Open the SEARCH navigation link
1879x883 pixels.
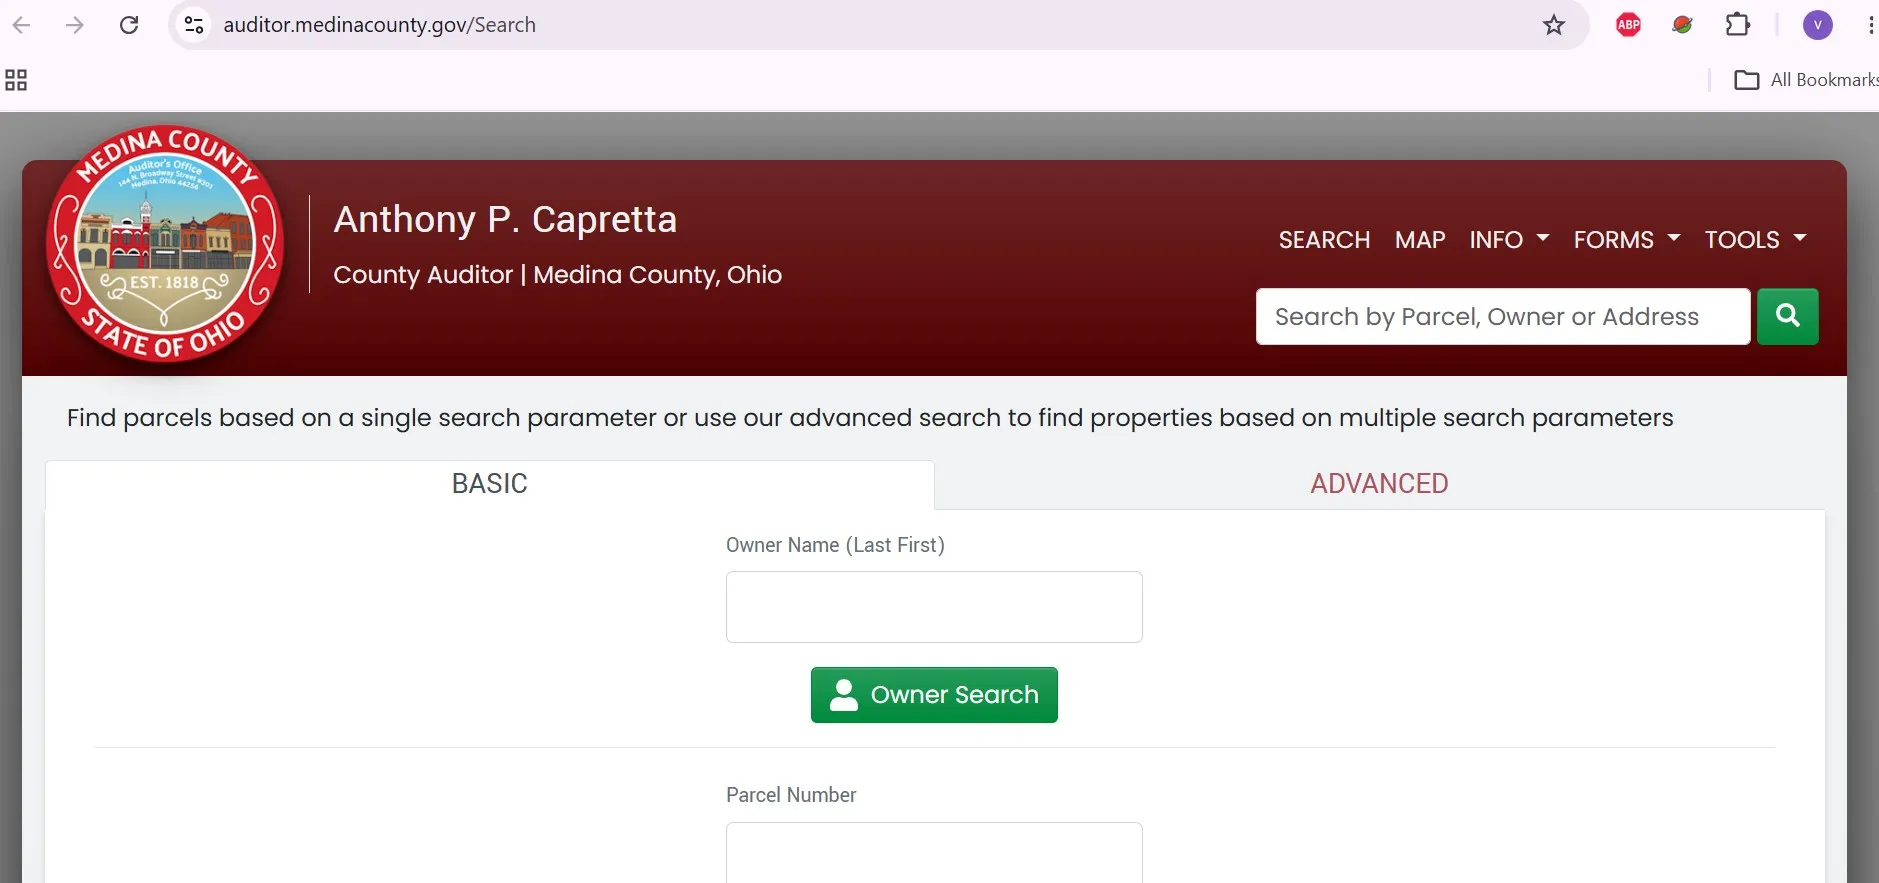(1324, 240)
